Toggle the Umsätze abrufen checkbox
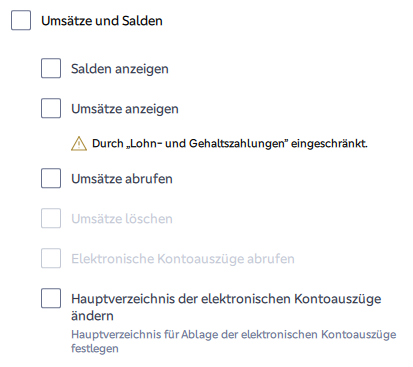Image resolution: width=413 pixels, height=367 pixels. (51, 178)
